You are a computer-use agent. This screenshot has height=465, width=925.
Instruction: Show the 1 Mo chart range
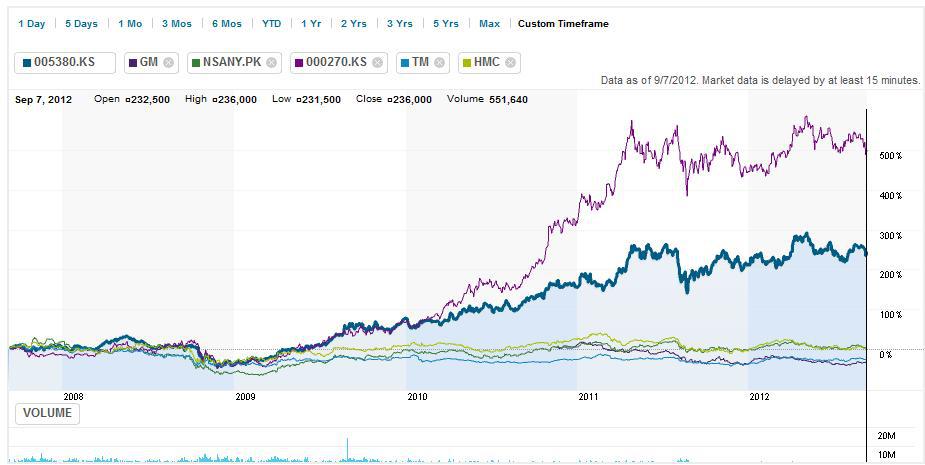coord(130,23)
